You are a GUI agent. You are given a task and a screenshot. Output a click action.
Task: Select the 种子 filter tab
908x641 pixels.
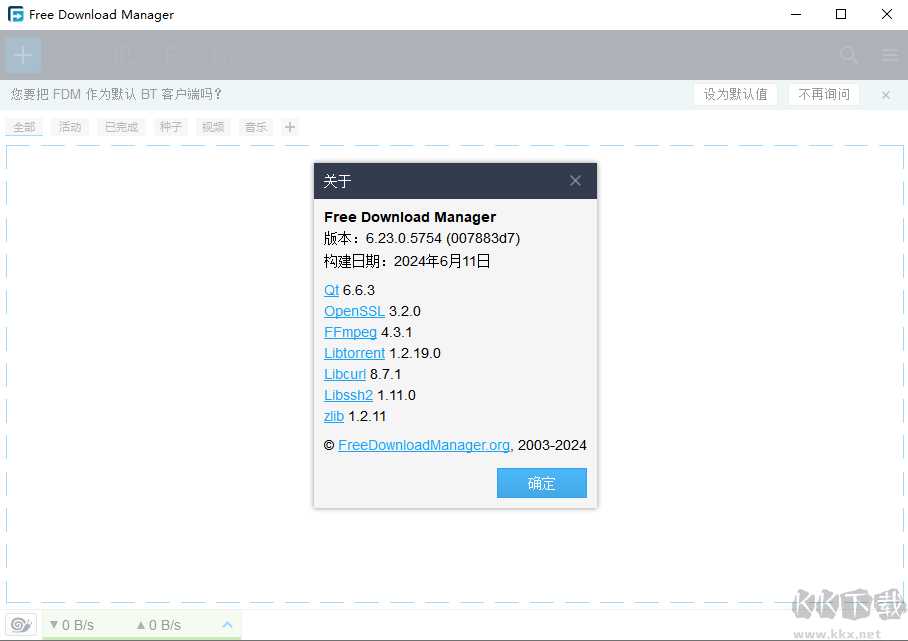click(x=170, y=127)
